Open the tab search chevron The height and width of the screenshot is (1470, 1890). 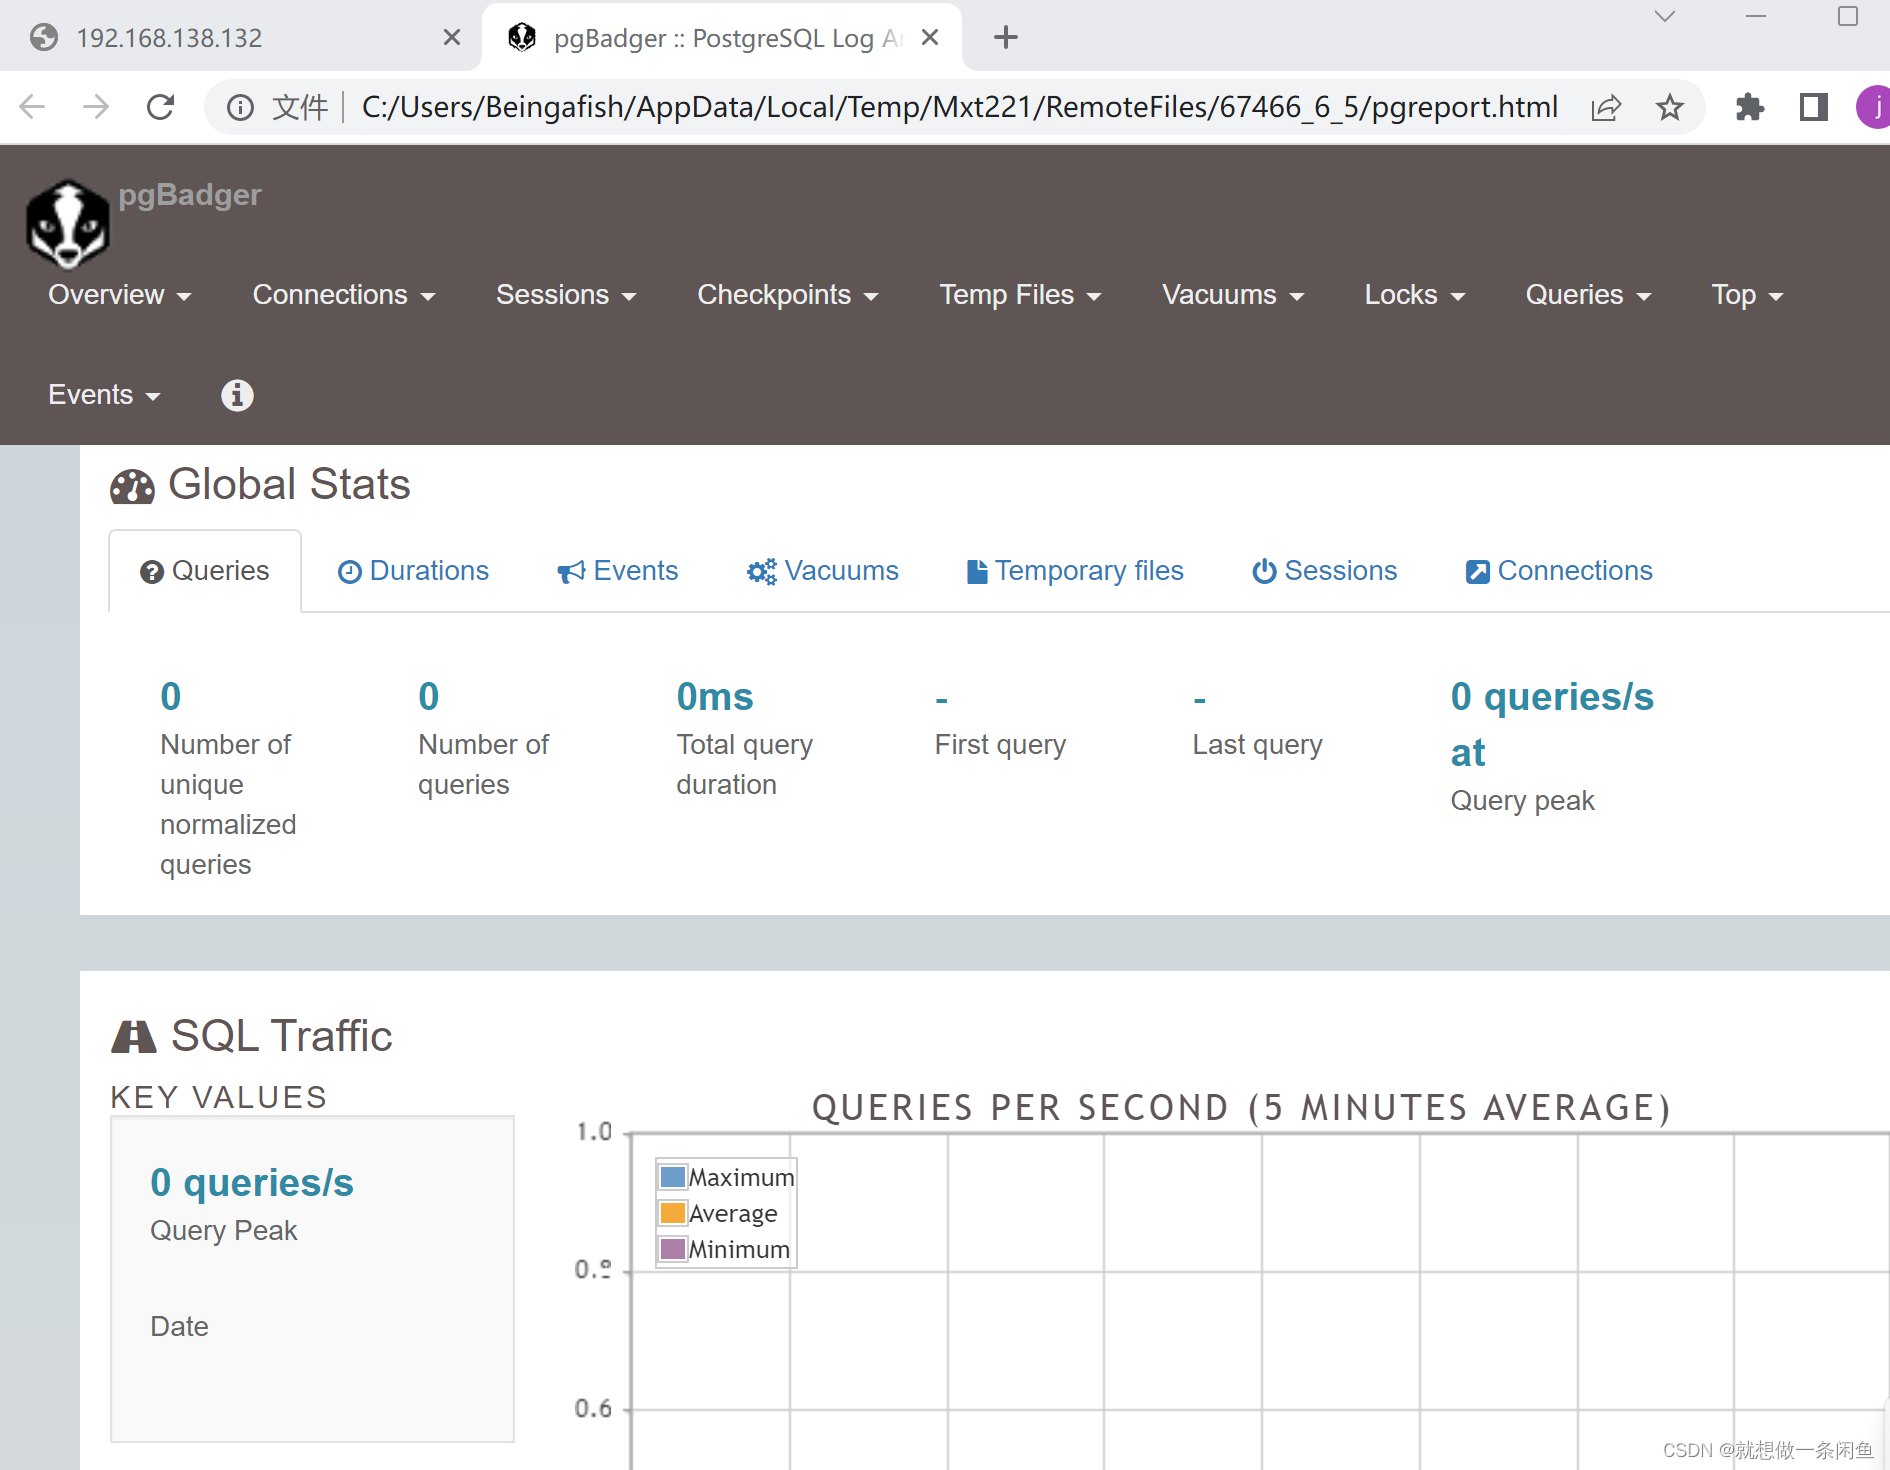pyautogui.click(x=1664, y=16)
